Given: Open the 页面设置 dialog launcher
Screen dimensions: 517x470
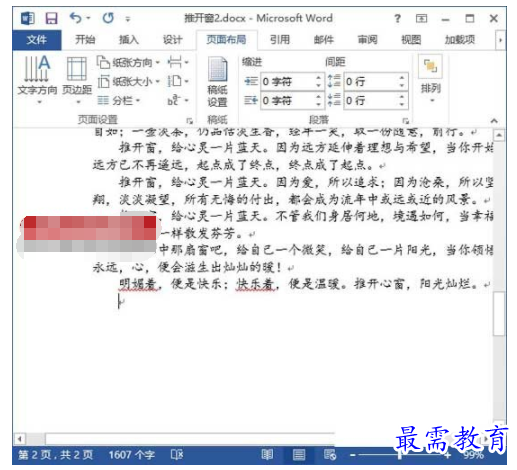Looking at the screenshot, I should point(190,120).
